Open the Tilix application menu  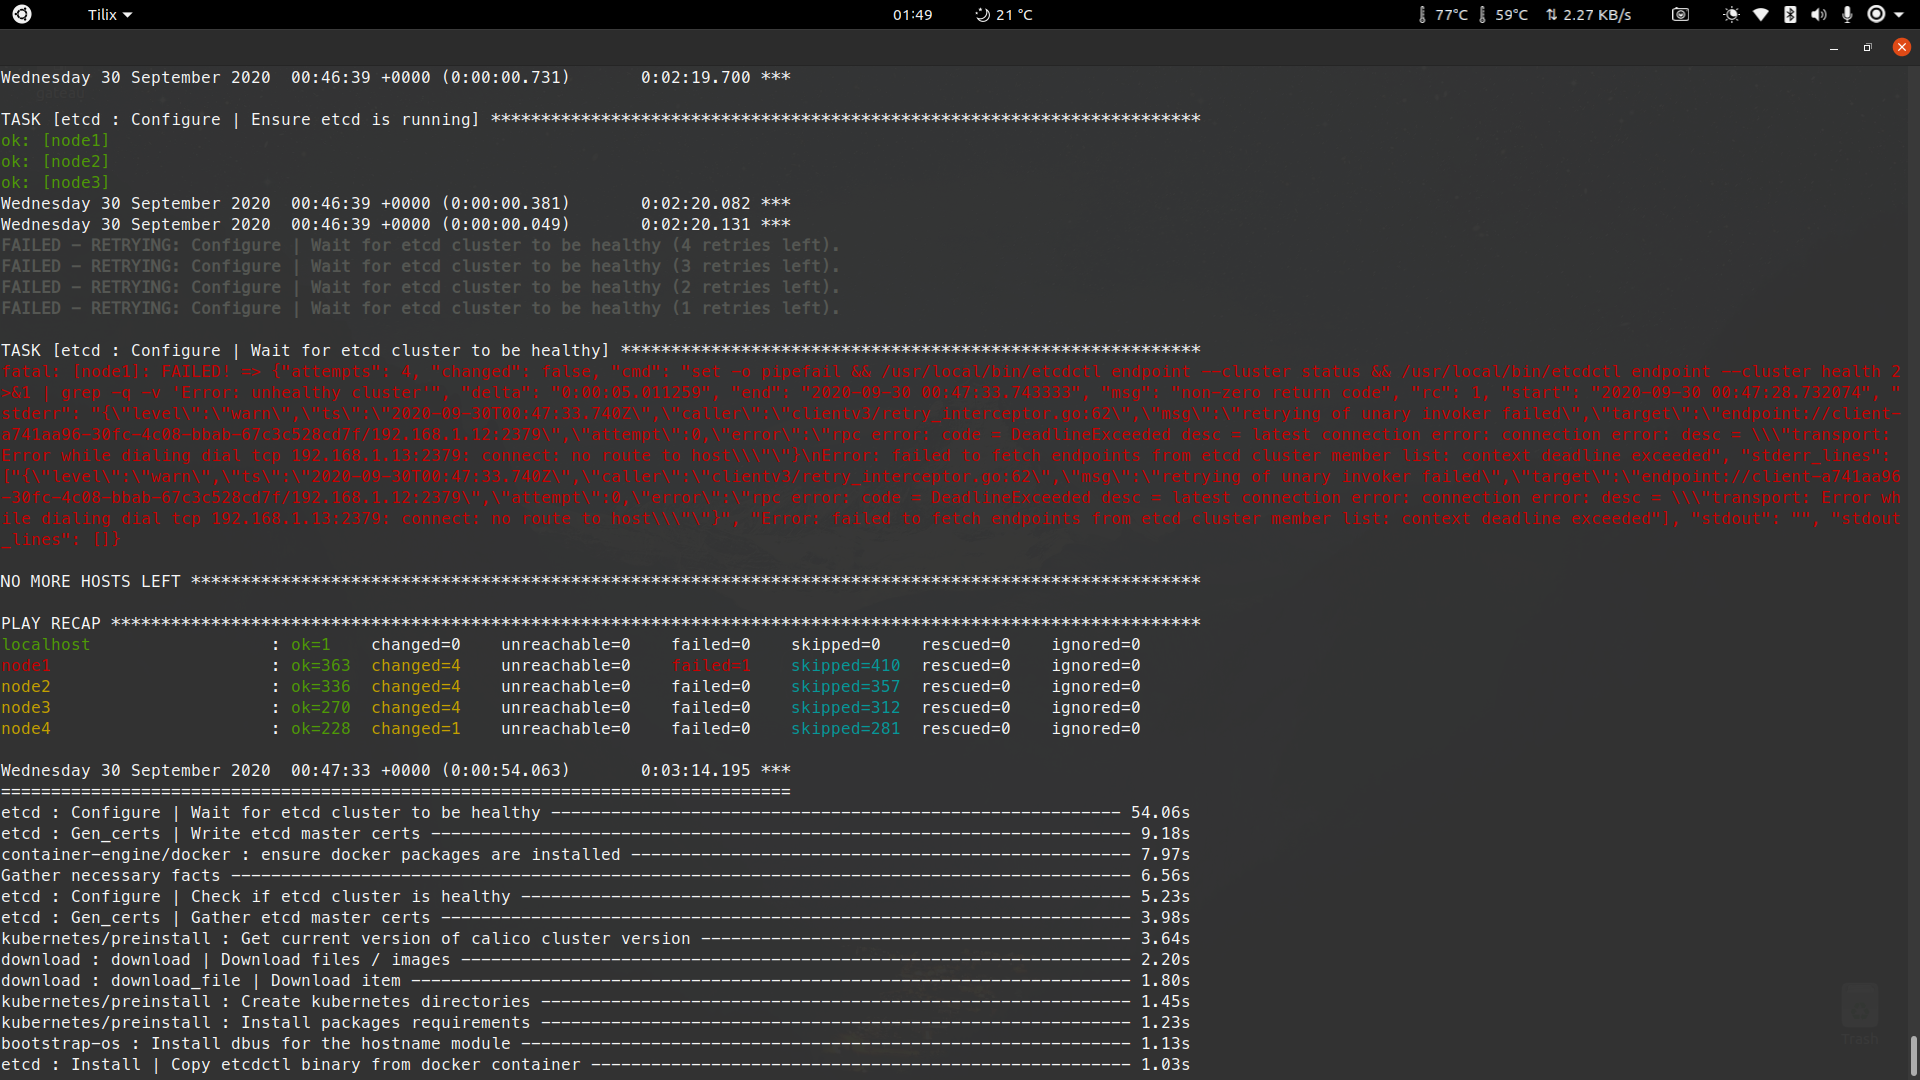click(109, 14)
